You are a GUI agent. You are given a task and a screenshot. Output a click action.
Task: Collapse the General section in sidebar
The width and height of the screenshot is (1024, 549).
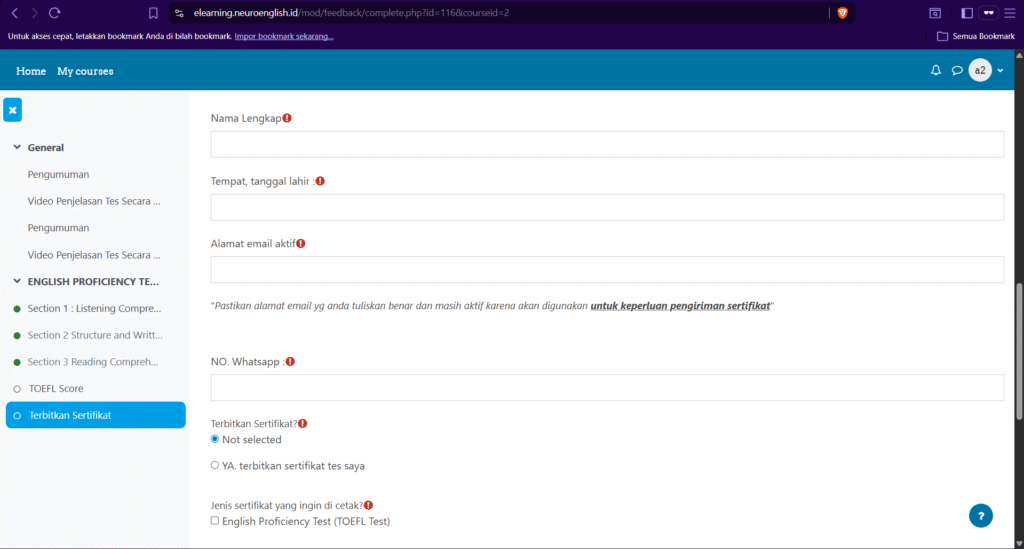(x=17, y=147)
